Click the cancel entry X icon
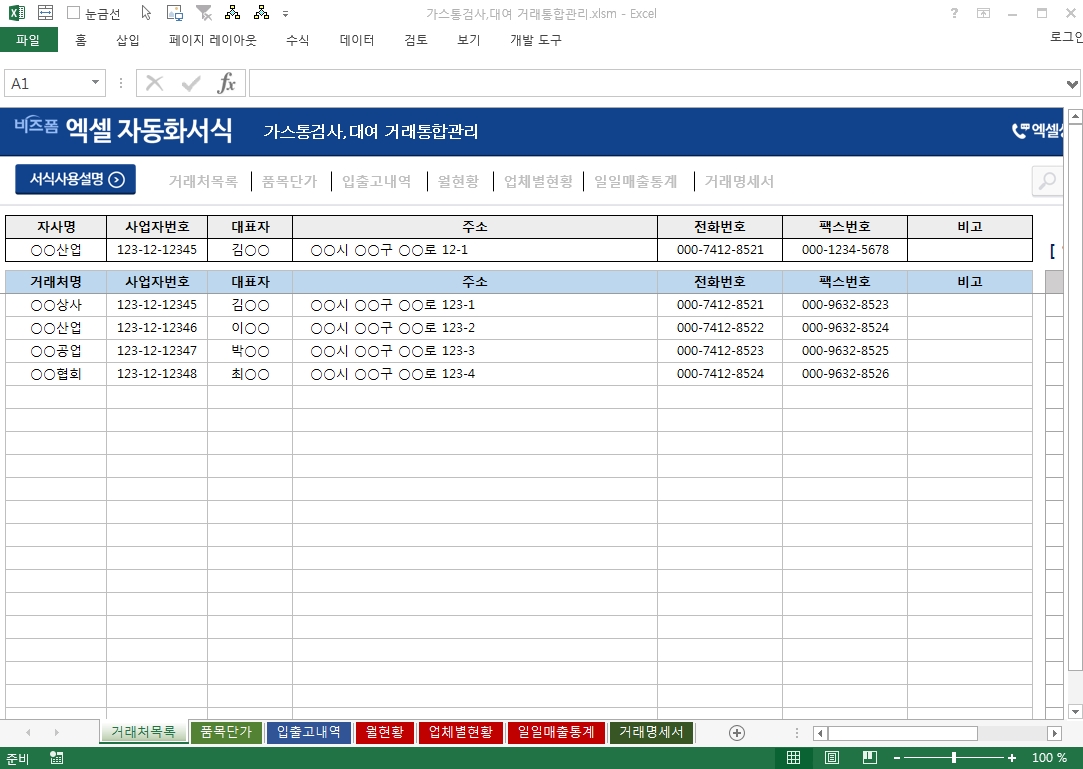Image resolution: width=1083 pixels, height=769 pixels. pos(155,84)
